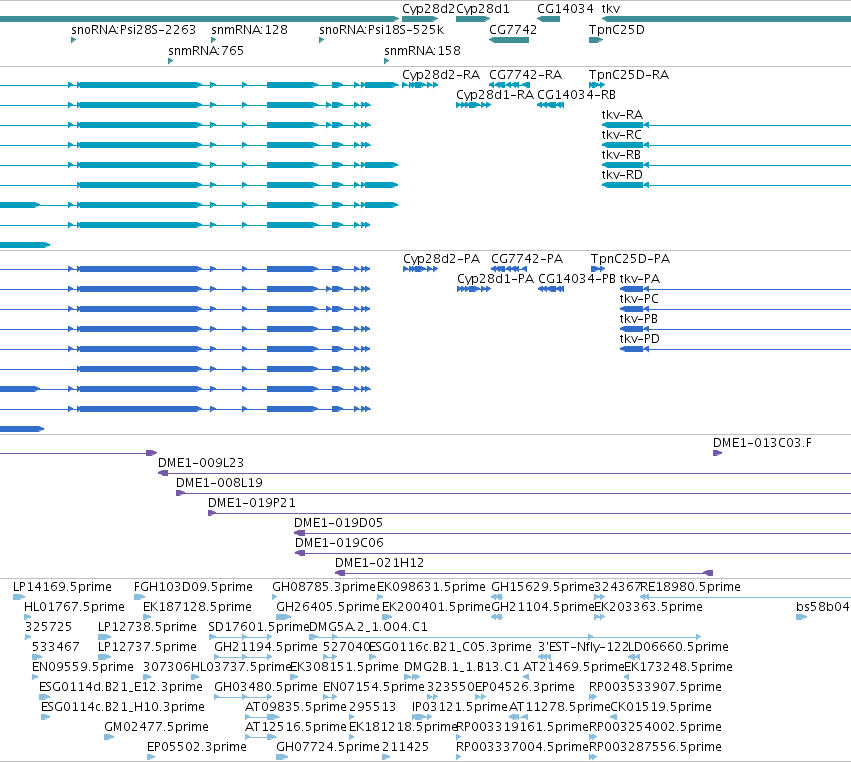The width and height of the screenshot is (851, 762).
Task: Click the TpnC25D-PA protein label
Action: (x=630, y=259)
